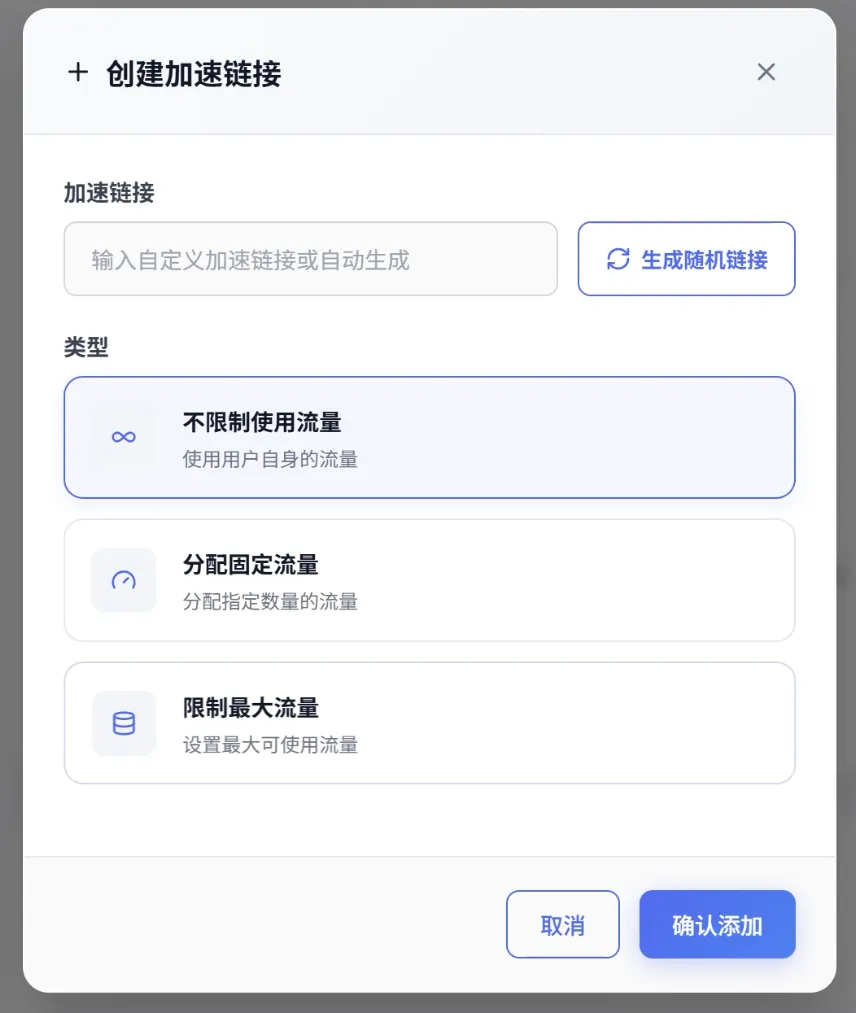Focus the 输入自定义加速链接或自动生成 input field
This screenshot has height=1013, width=856.
coord(311,259)
